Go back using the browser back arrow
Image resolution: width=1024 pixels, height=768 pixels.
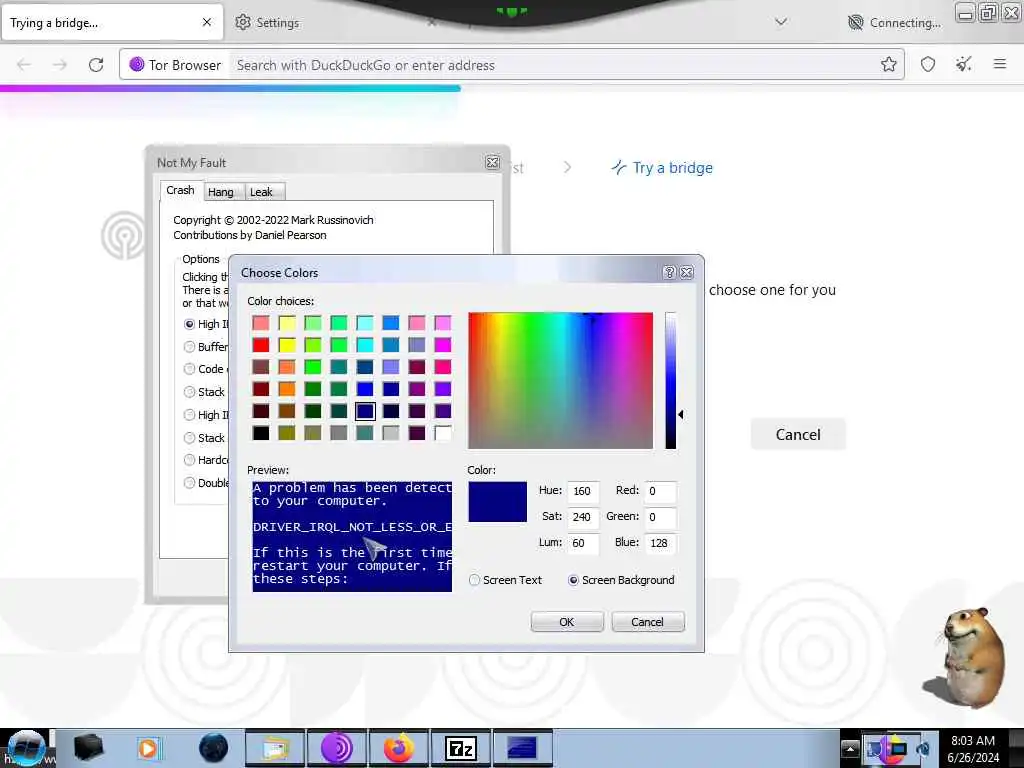[24, 65]
